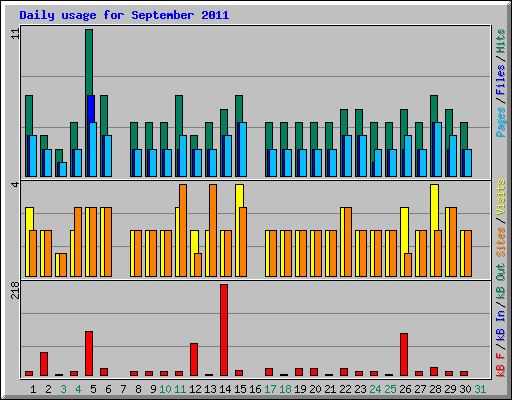The width and height of the screenshot is (512, 400).
Task: Click green day label '17' on the x-axis
Action: 270,389
